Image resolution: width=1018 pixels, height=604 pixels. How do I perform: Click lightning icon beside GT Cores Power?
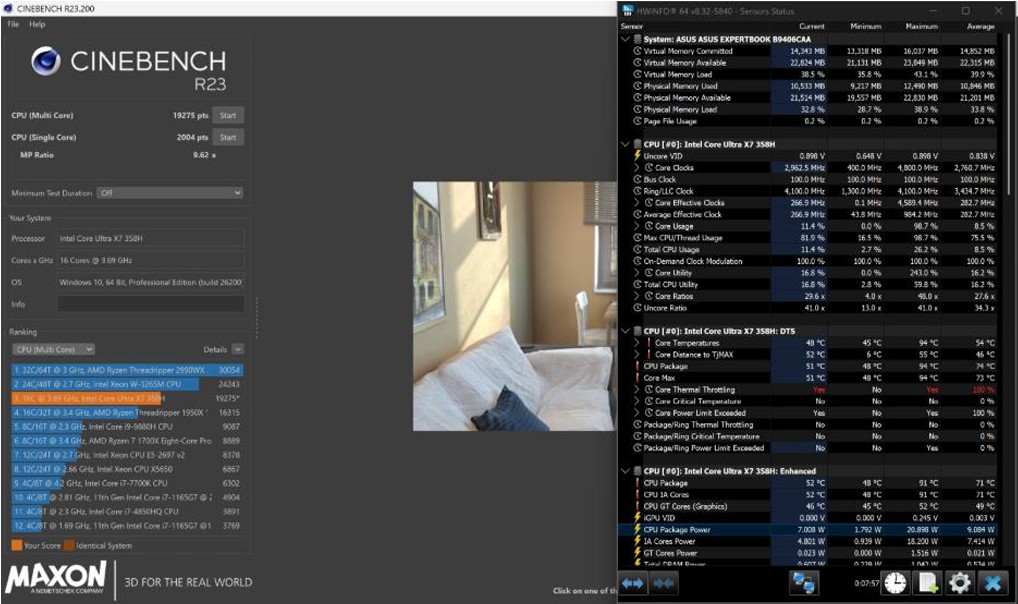[638, 553]
